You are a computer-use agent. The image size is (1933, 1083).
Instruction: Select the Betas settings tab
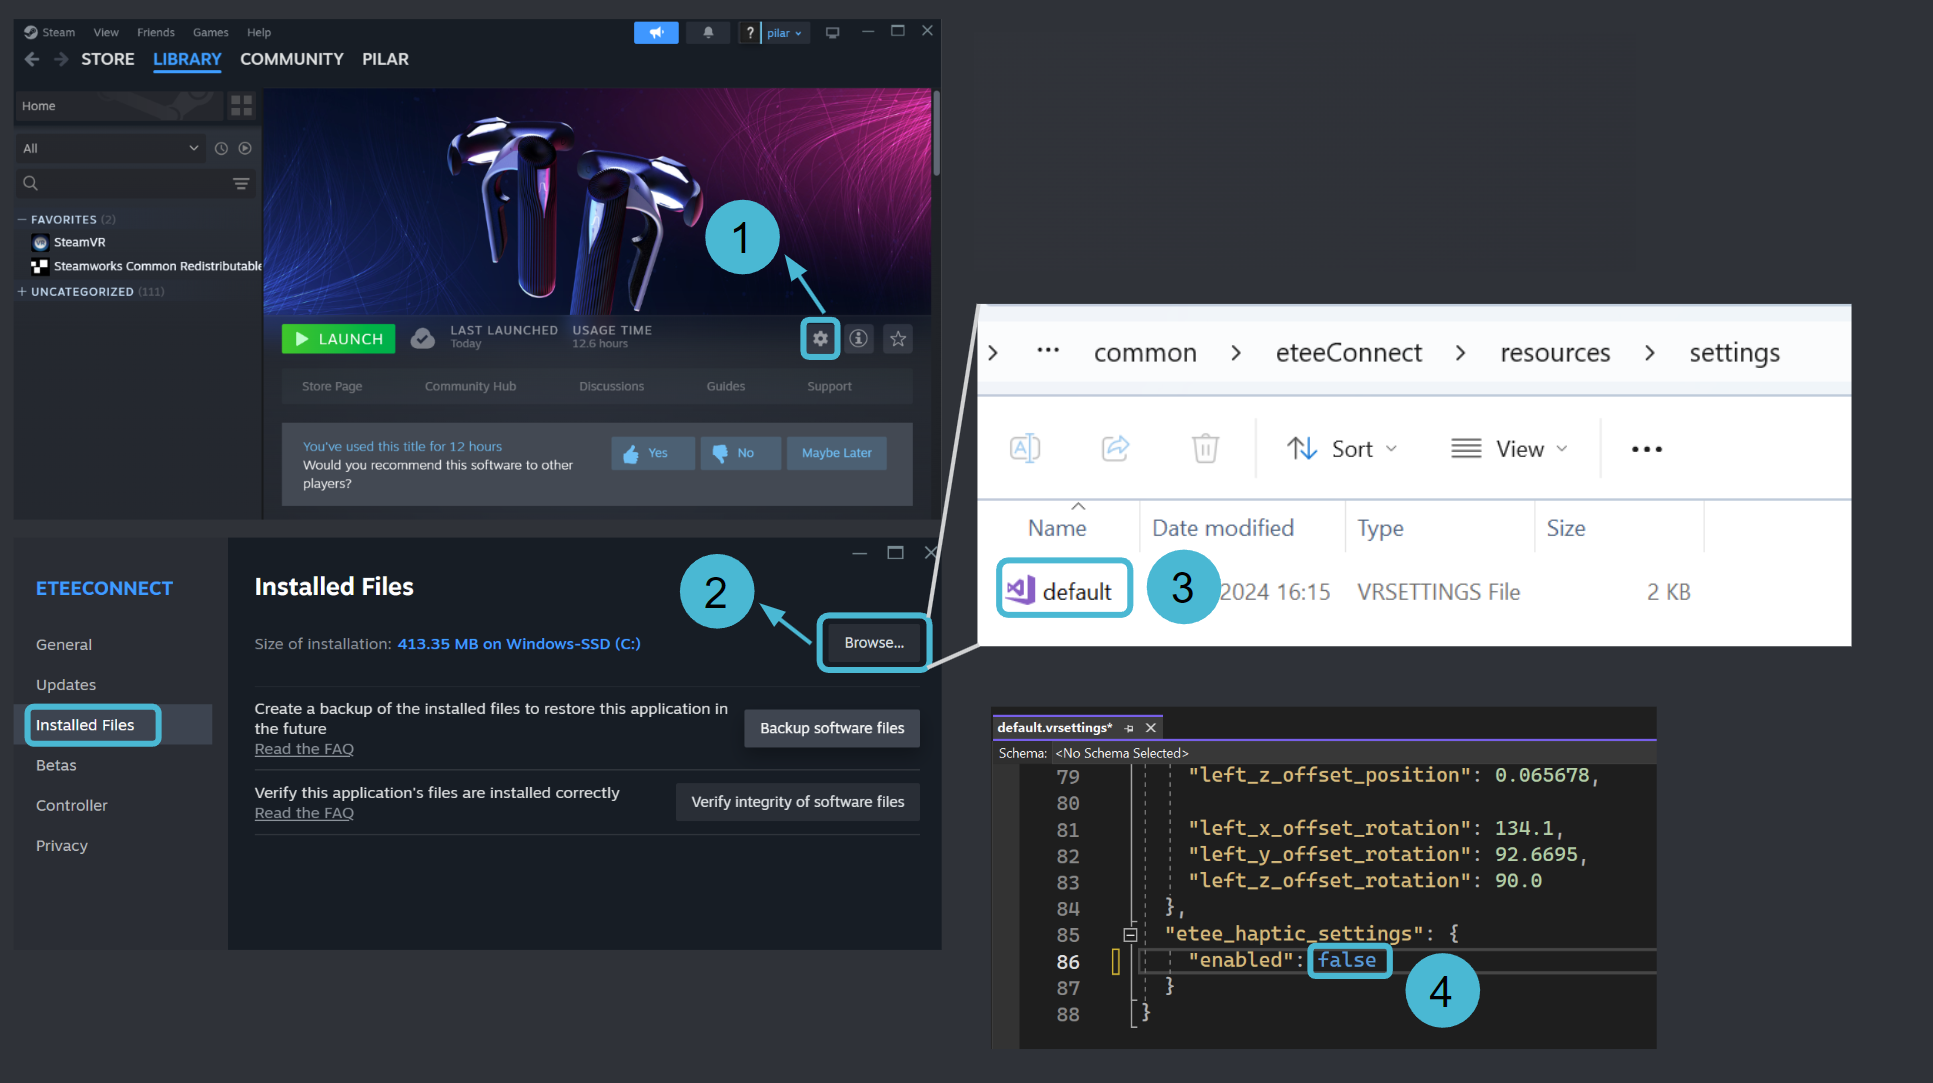pos(56,765)
